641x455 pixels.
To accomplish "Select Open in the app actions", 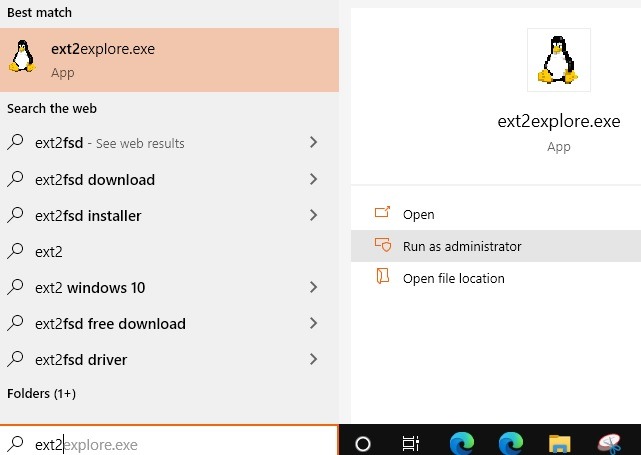I will coord(496,214).
